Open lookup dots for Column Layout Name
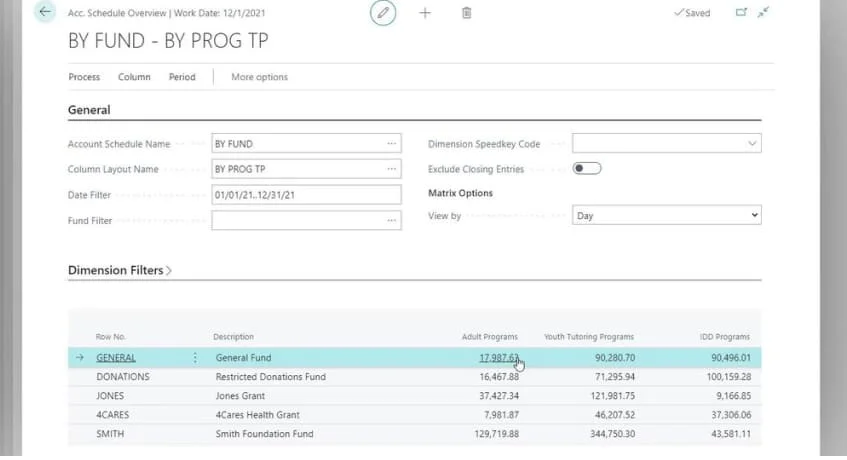847x460 pixels. click(x=391, y=169)
